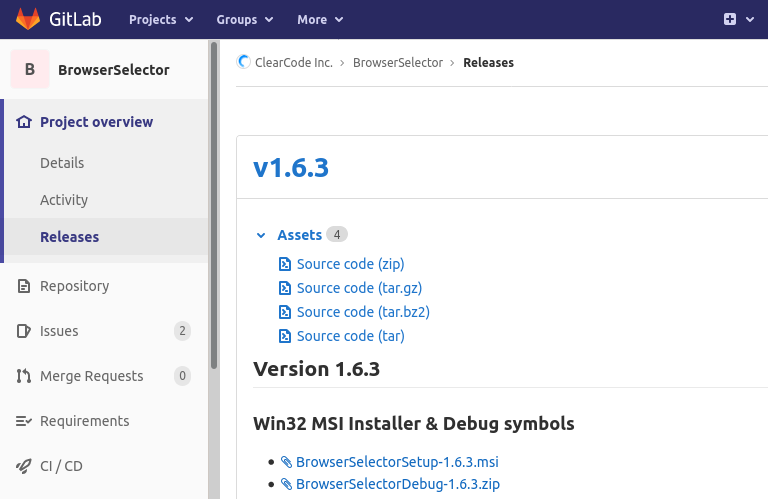768x499 pixels.
Task: Open the Projects dropdown menu
Action: (161, 20)
